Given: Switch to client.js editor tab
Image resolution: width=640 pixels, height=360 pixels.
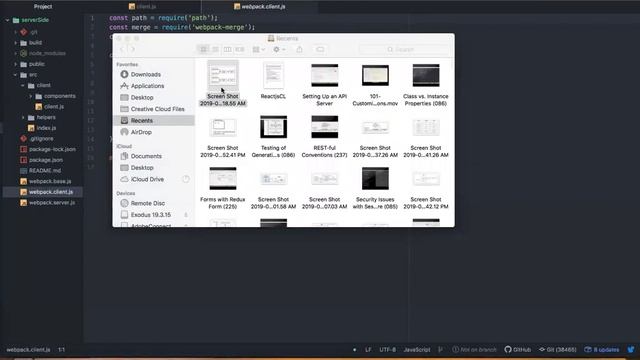Looking at the screenshot, I should [x=142, y=7].
